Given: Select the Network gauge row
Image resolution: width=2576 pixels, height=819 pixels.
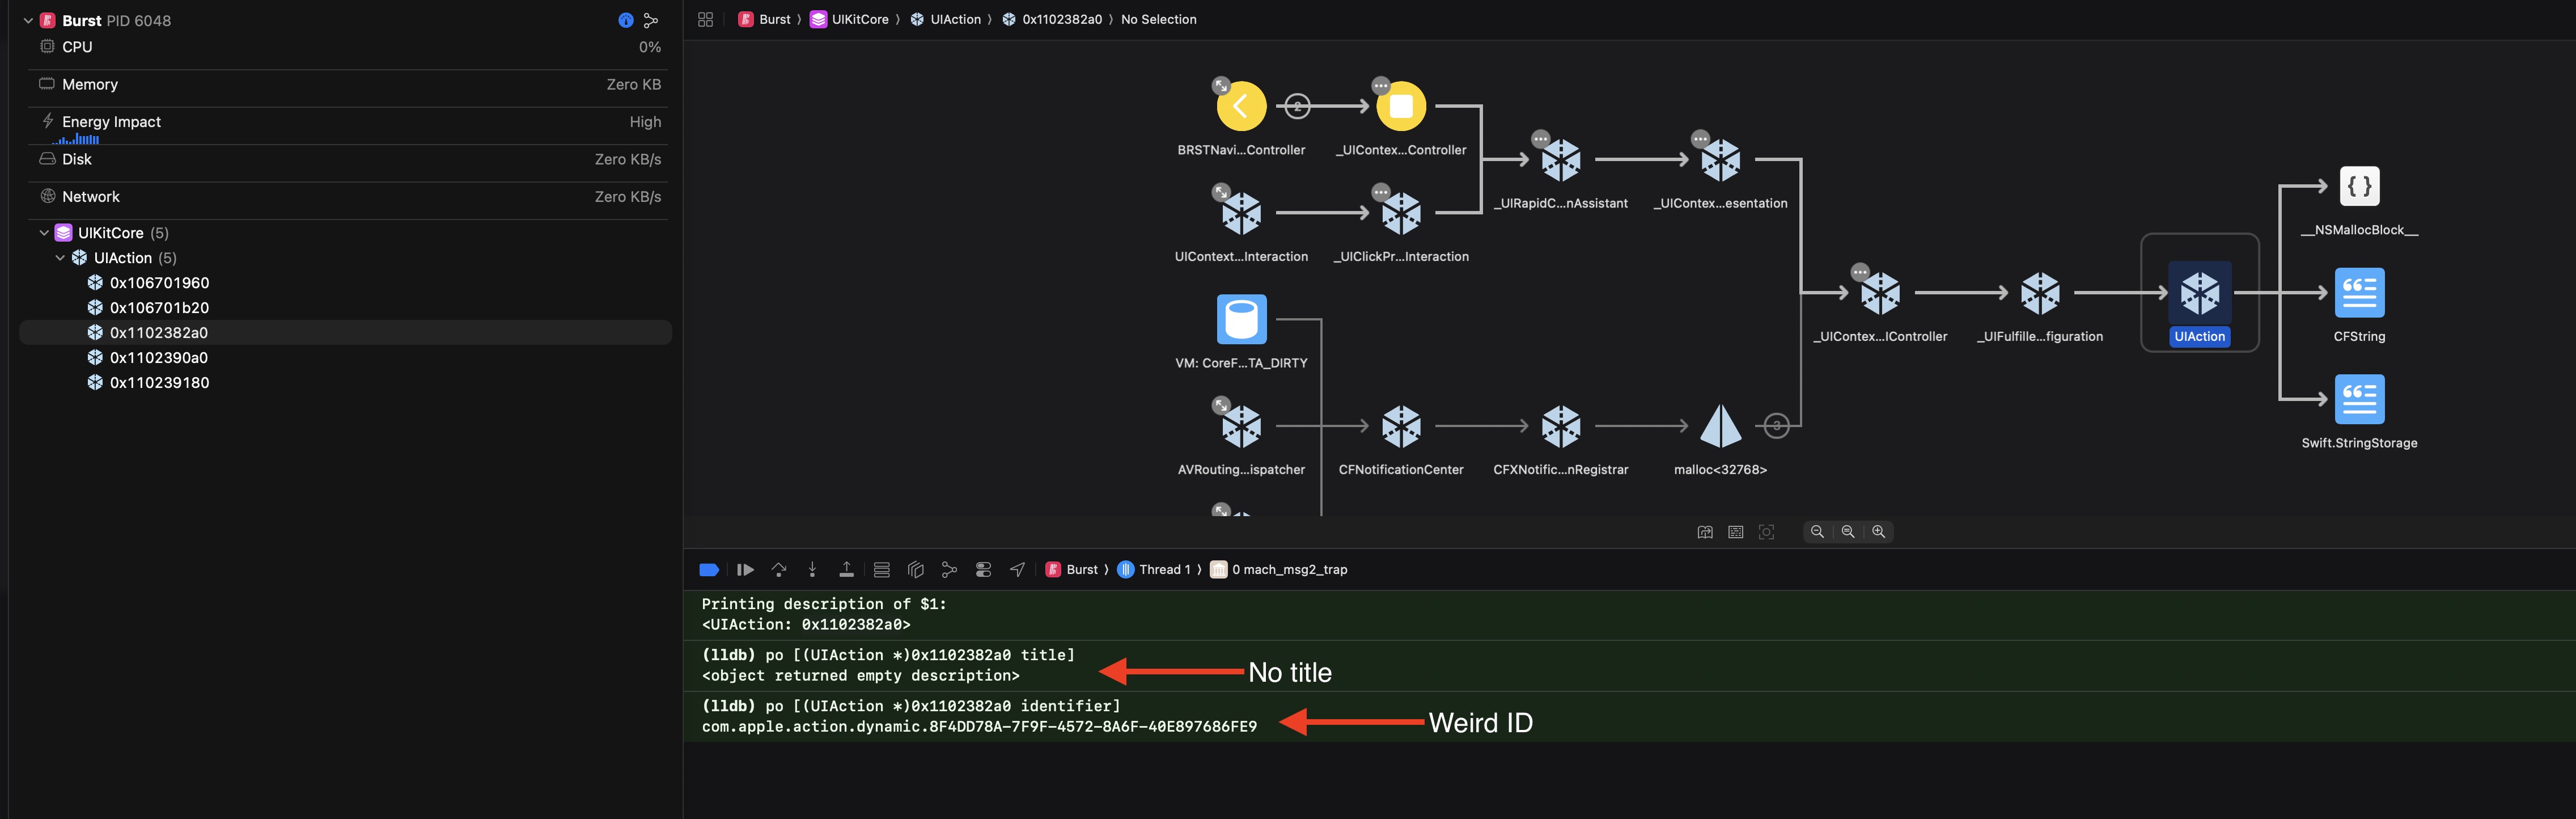Looking at the screenshot, I should [348, 197].
